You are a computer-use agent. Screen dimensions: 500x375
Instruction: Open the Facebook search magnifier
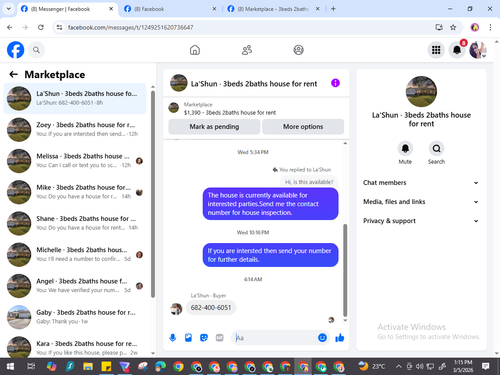click(x=36, y=50)
